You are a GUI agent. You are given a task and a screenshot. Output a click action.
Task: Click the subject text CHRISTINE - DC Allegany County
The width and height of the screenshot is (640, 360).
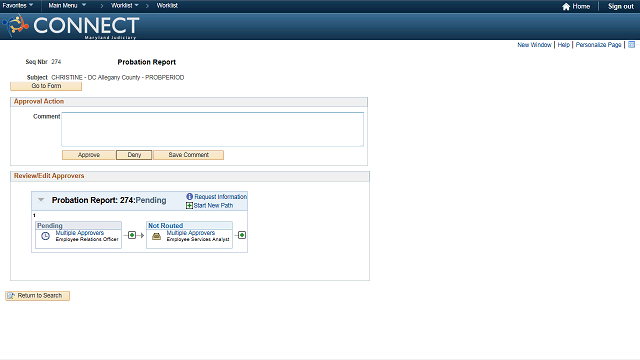click(x=118, y=77)
